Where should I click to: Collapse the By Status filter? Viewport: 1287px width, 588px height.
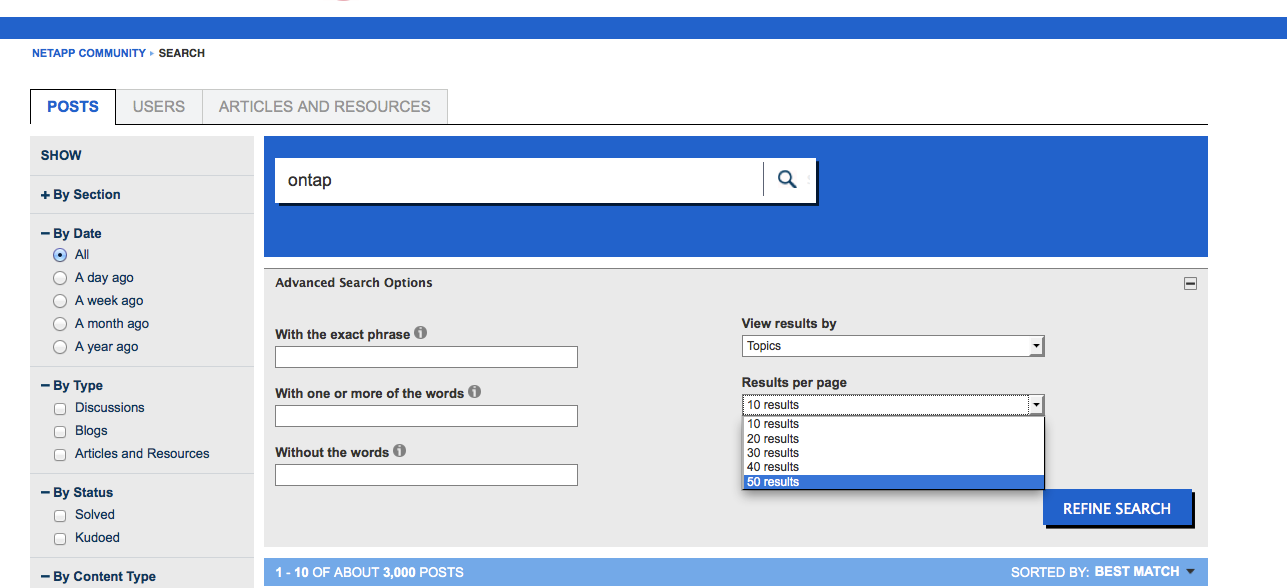77,492
